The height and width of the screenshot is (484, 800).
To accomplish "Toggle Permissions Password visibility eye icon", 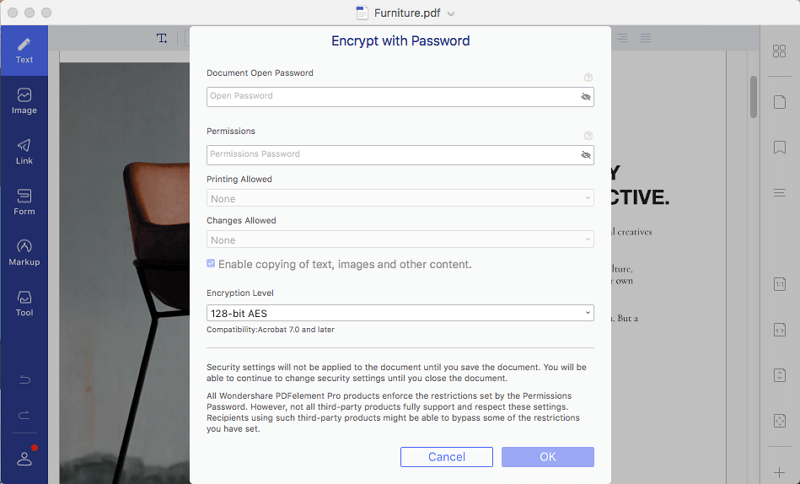I will [586, 155].
